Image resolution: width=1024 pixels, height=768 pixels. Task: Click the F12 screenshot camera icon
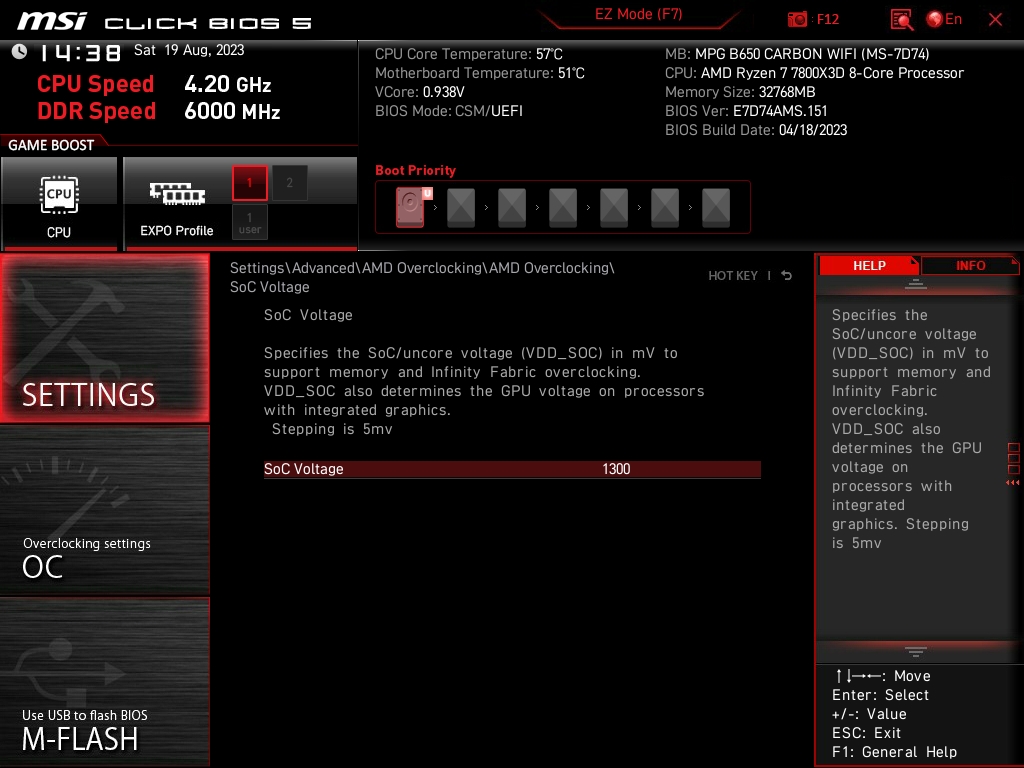point(797,20)
